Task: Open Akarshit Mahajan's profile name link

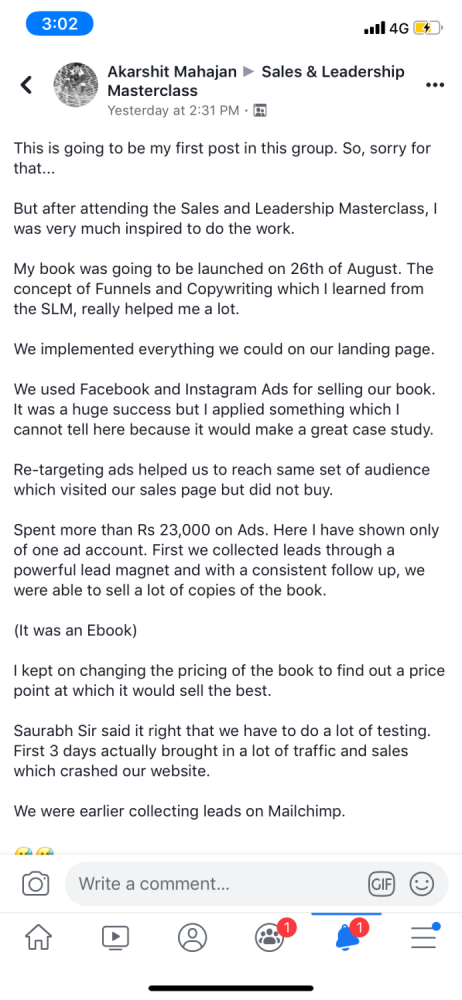Action: pos(174,72)
